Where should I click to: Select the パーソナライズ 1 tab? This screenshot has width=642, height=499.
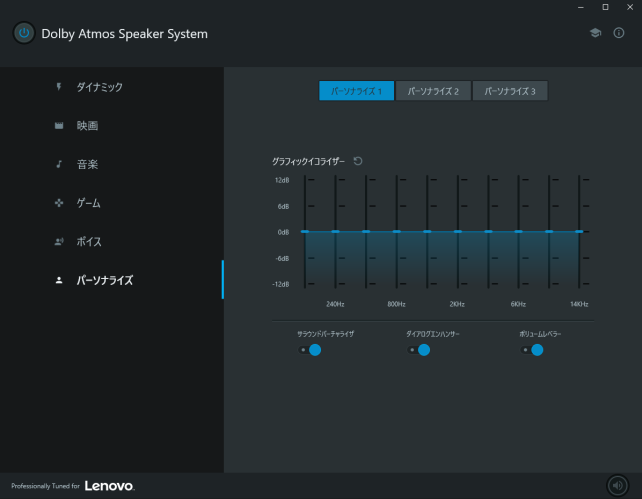tap(357, 91)
